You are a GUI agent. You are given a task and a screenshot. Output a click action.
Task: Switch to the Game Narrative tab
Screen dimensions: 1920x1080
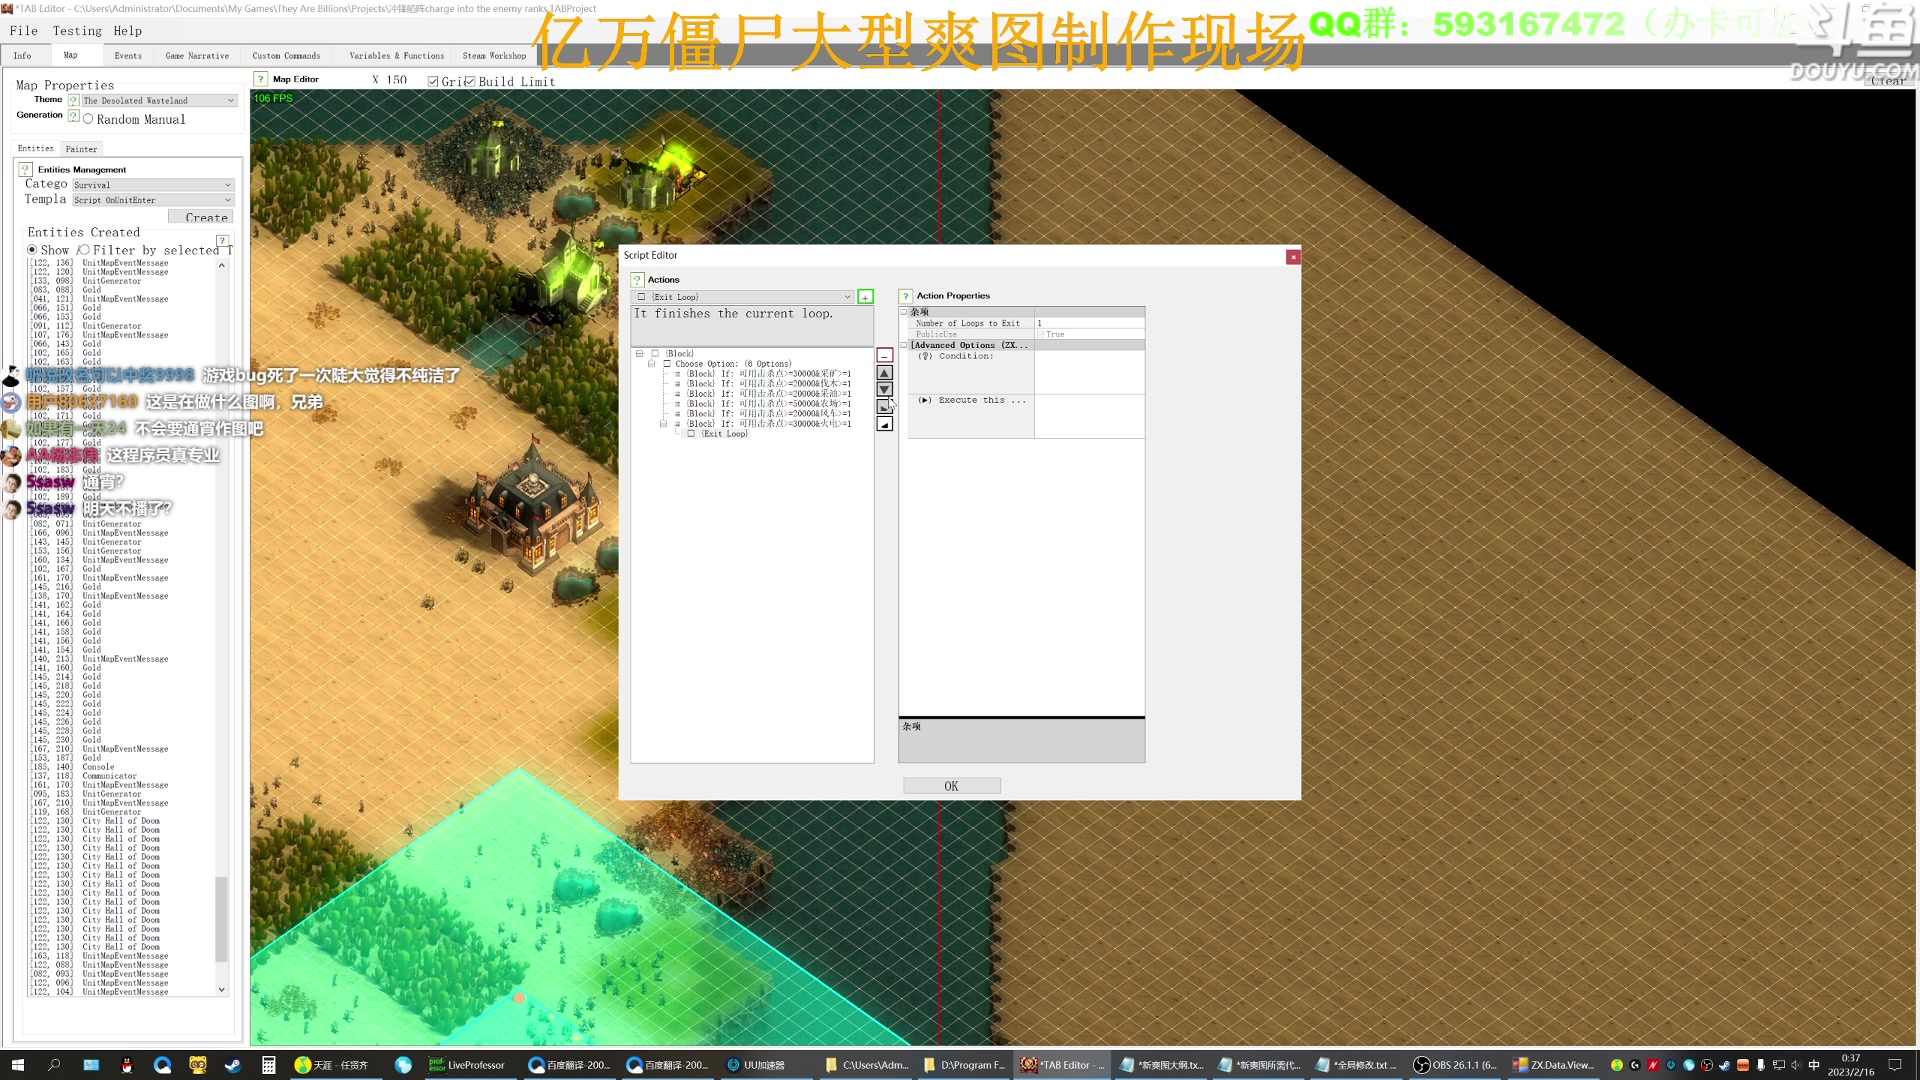[x=197, y=56]
